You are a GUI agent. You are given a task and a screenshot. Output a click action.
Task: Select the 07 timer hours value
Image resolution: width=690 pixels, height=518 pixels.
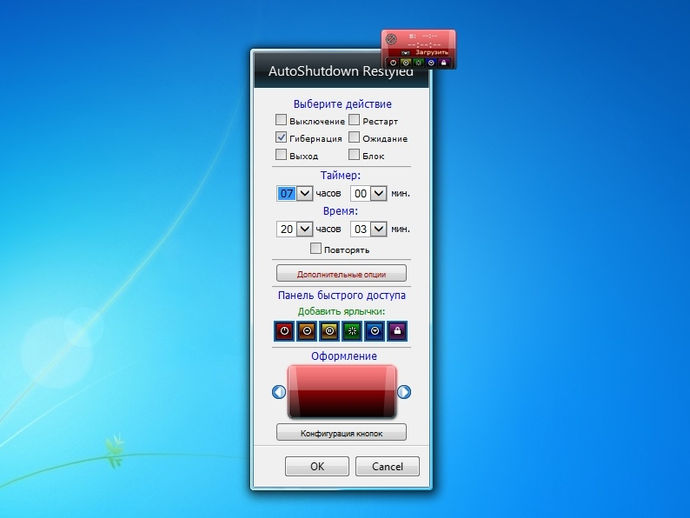[286, 193]
